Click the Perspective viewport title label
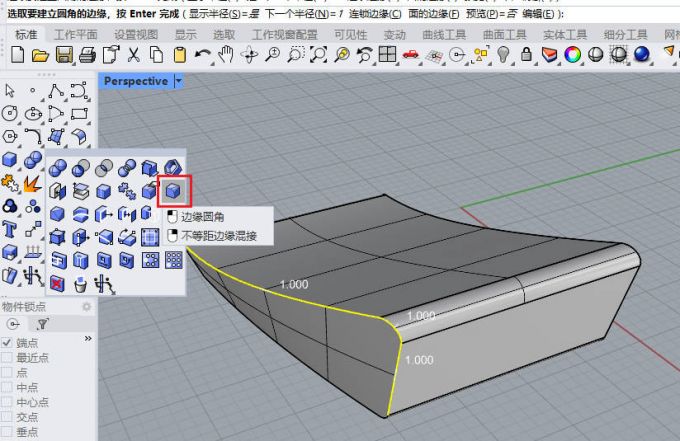The height and width of the screenshot is (441, 680). pos(136,81)
